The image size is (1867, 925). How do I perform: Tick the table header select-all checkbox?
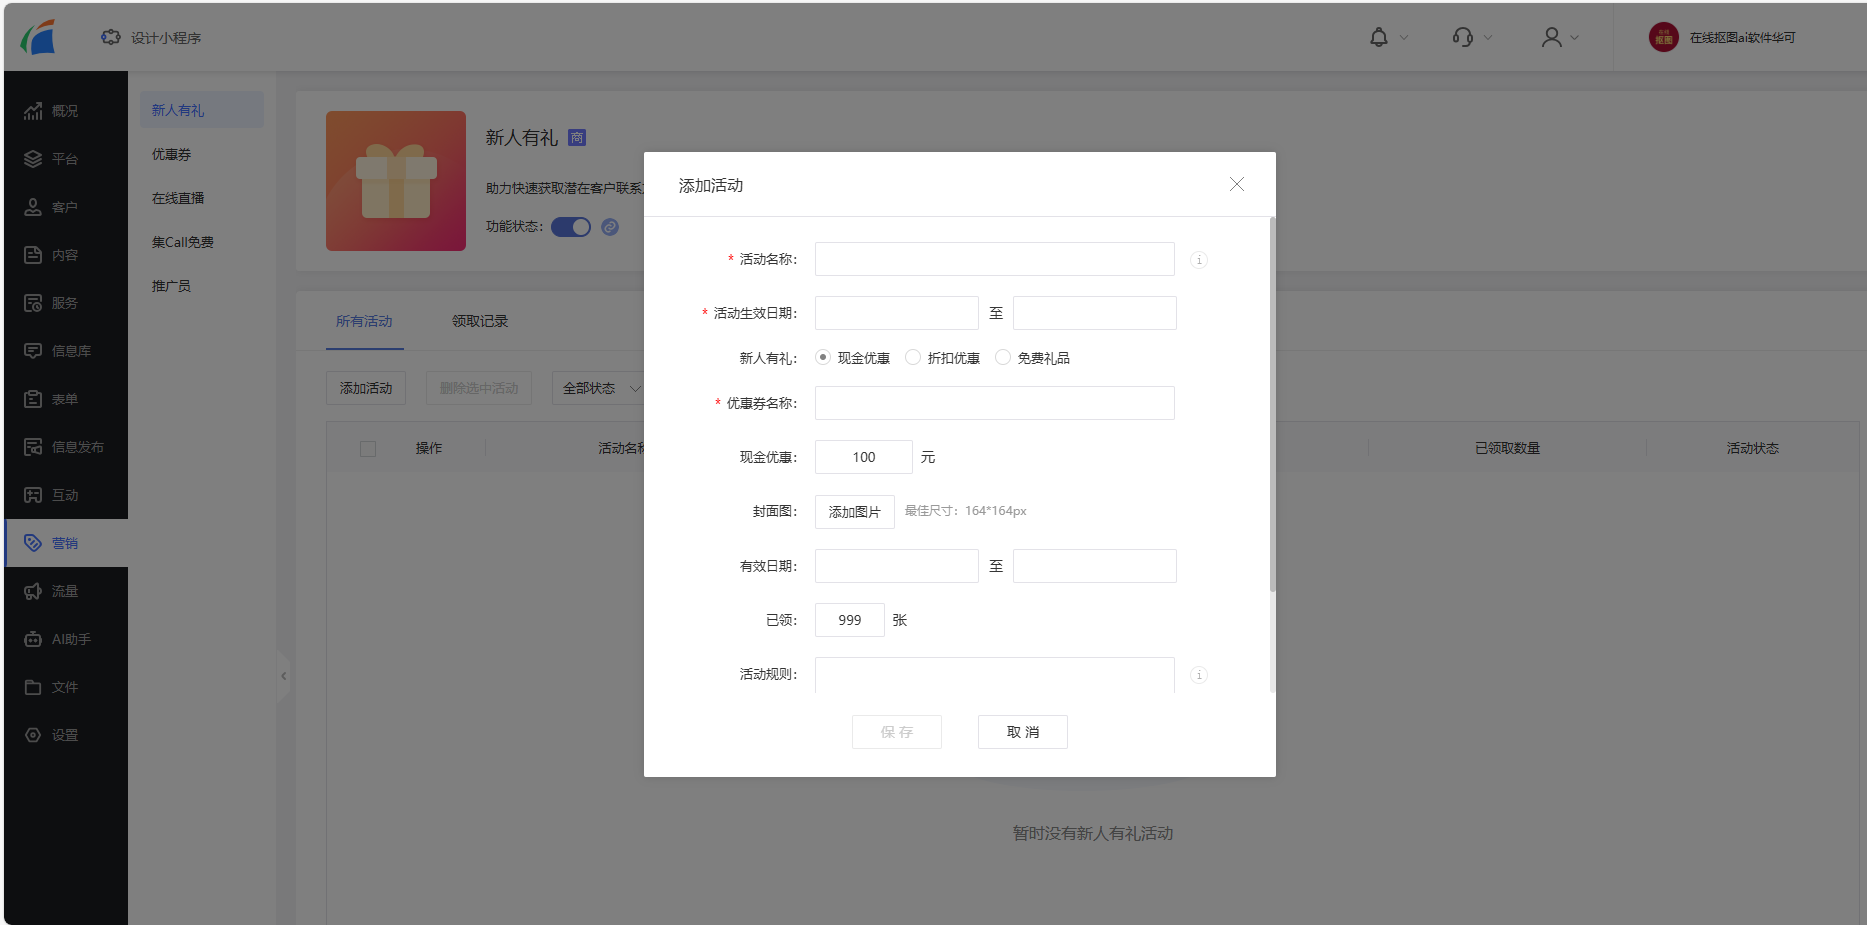(x=368, y=449)
